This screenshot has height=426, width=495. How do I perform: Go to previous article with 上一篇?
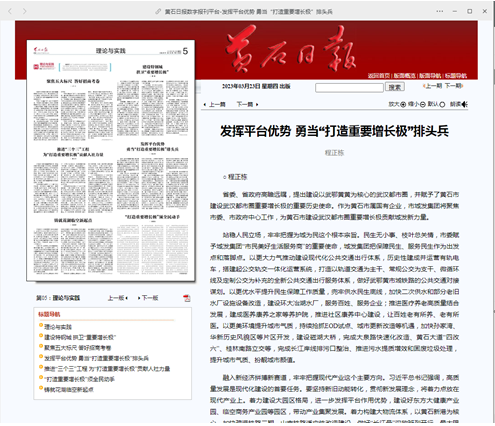[215, 104]
